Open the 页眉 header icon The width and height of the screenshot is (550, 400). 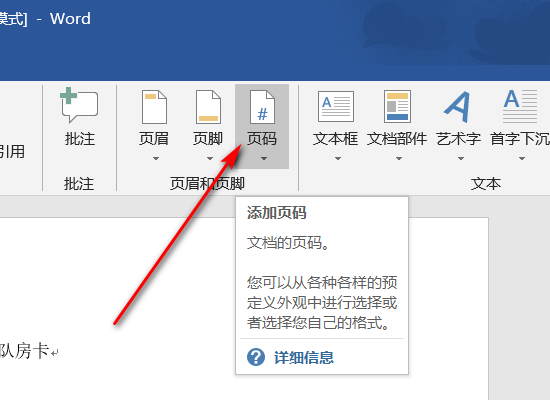pos(154,107)
